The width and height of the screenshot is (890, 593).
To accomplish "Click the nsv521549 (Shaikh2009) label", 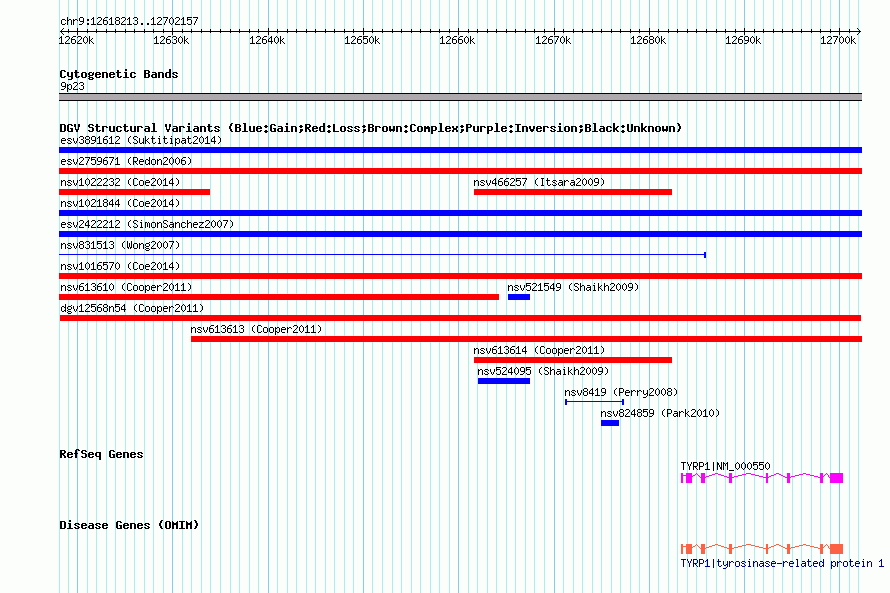I will (x=573, y=287).
